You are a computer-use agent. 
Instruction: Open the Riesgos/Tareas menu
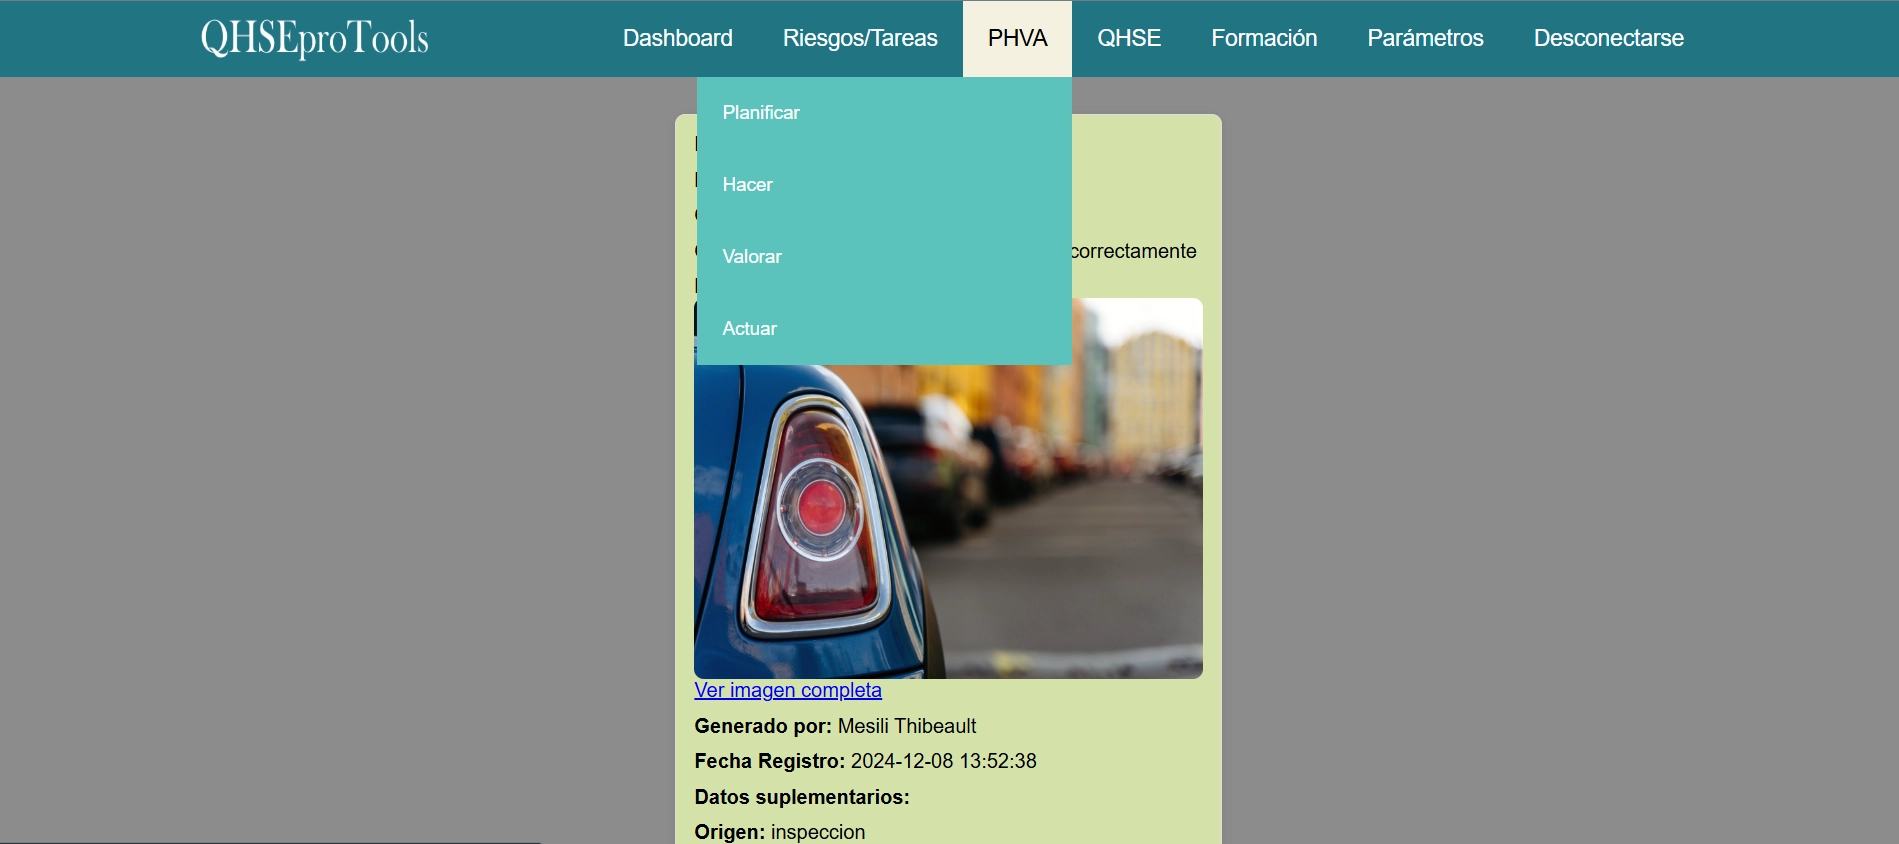click(859, 38)
